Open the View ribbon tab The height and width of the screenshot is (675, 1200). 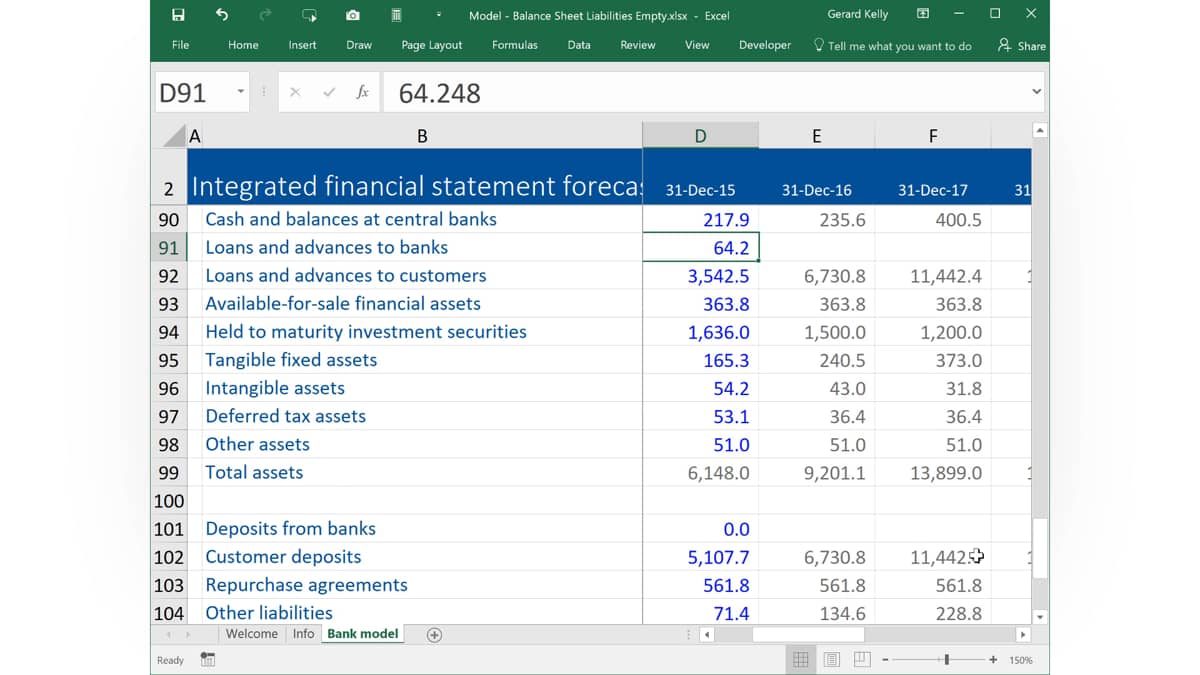coord(697,45)
